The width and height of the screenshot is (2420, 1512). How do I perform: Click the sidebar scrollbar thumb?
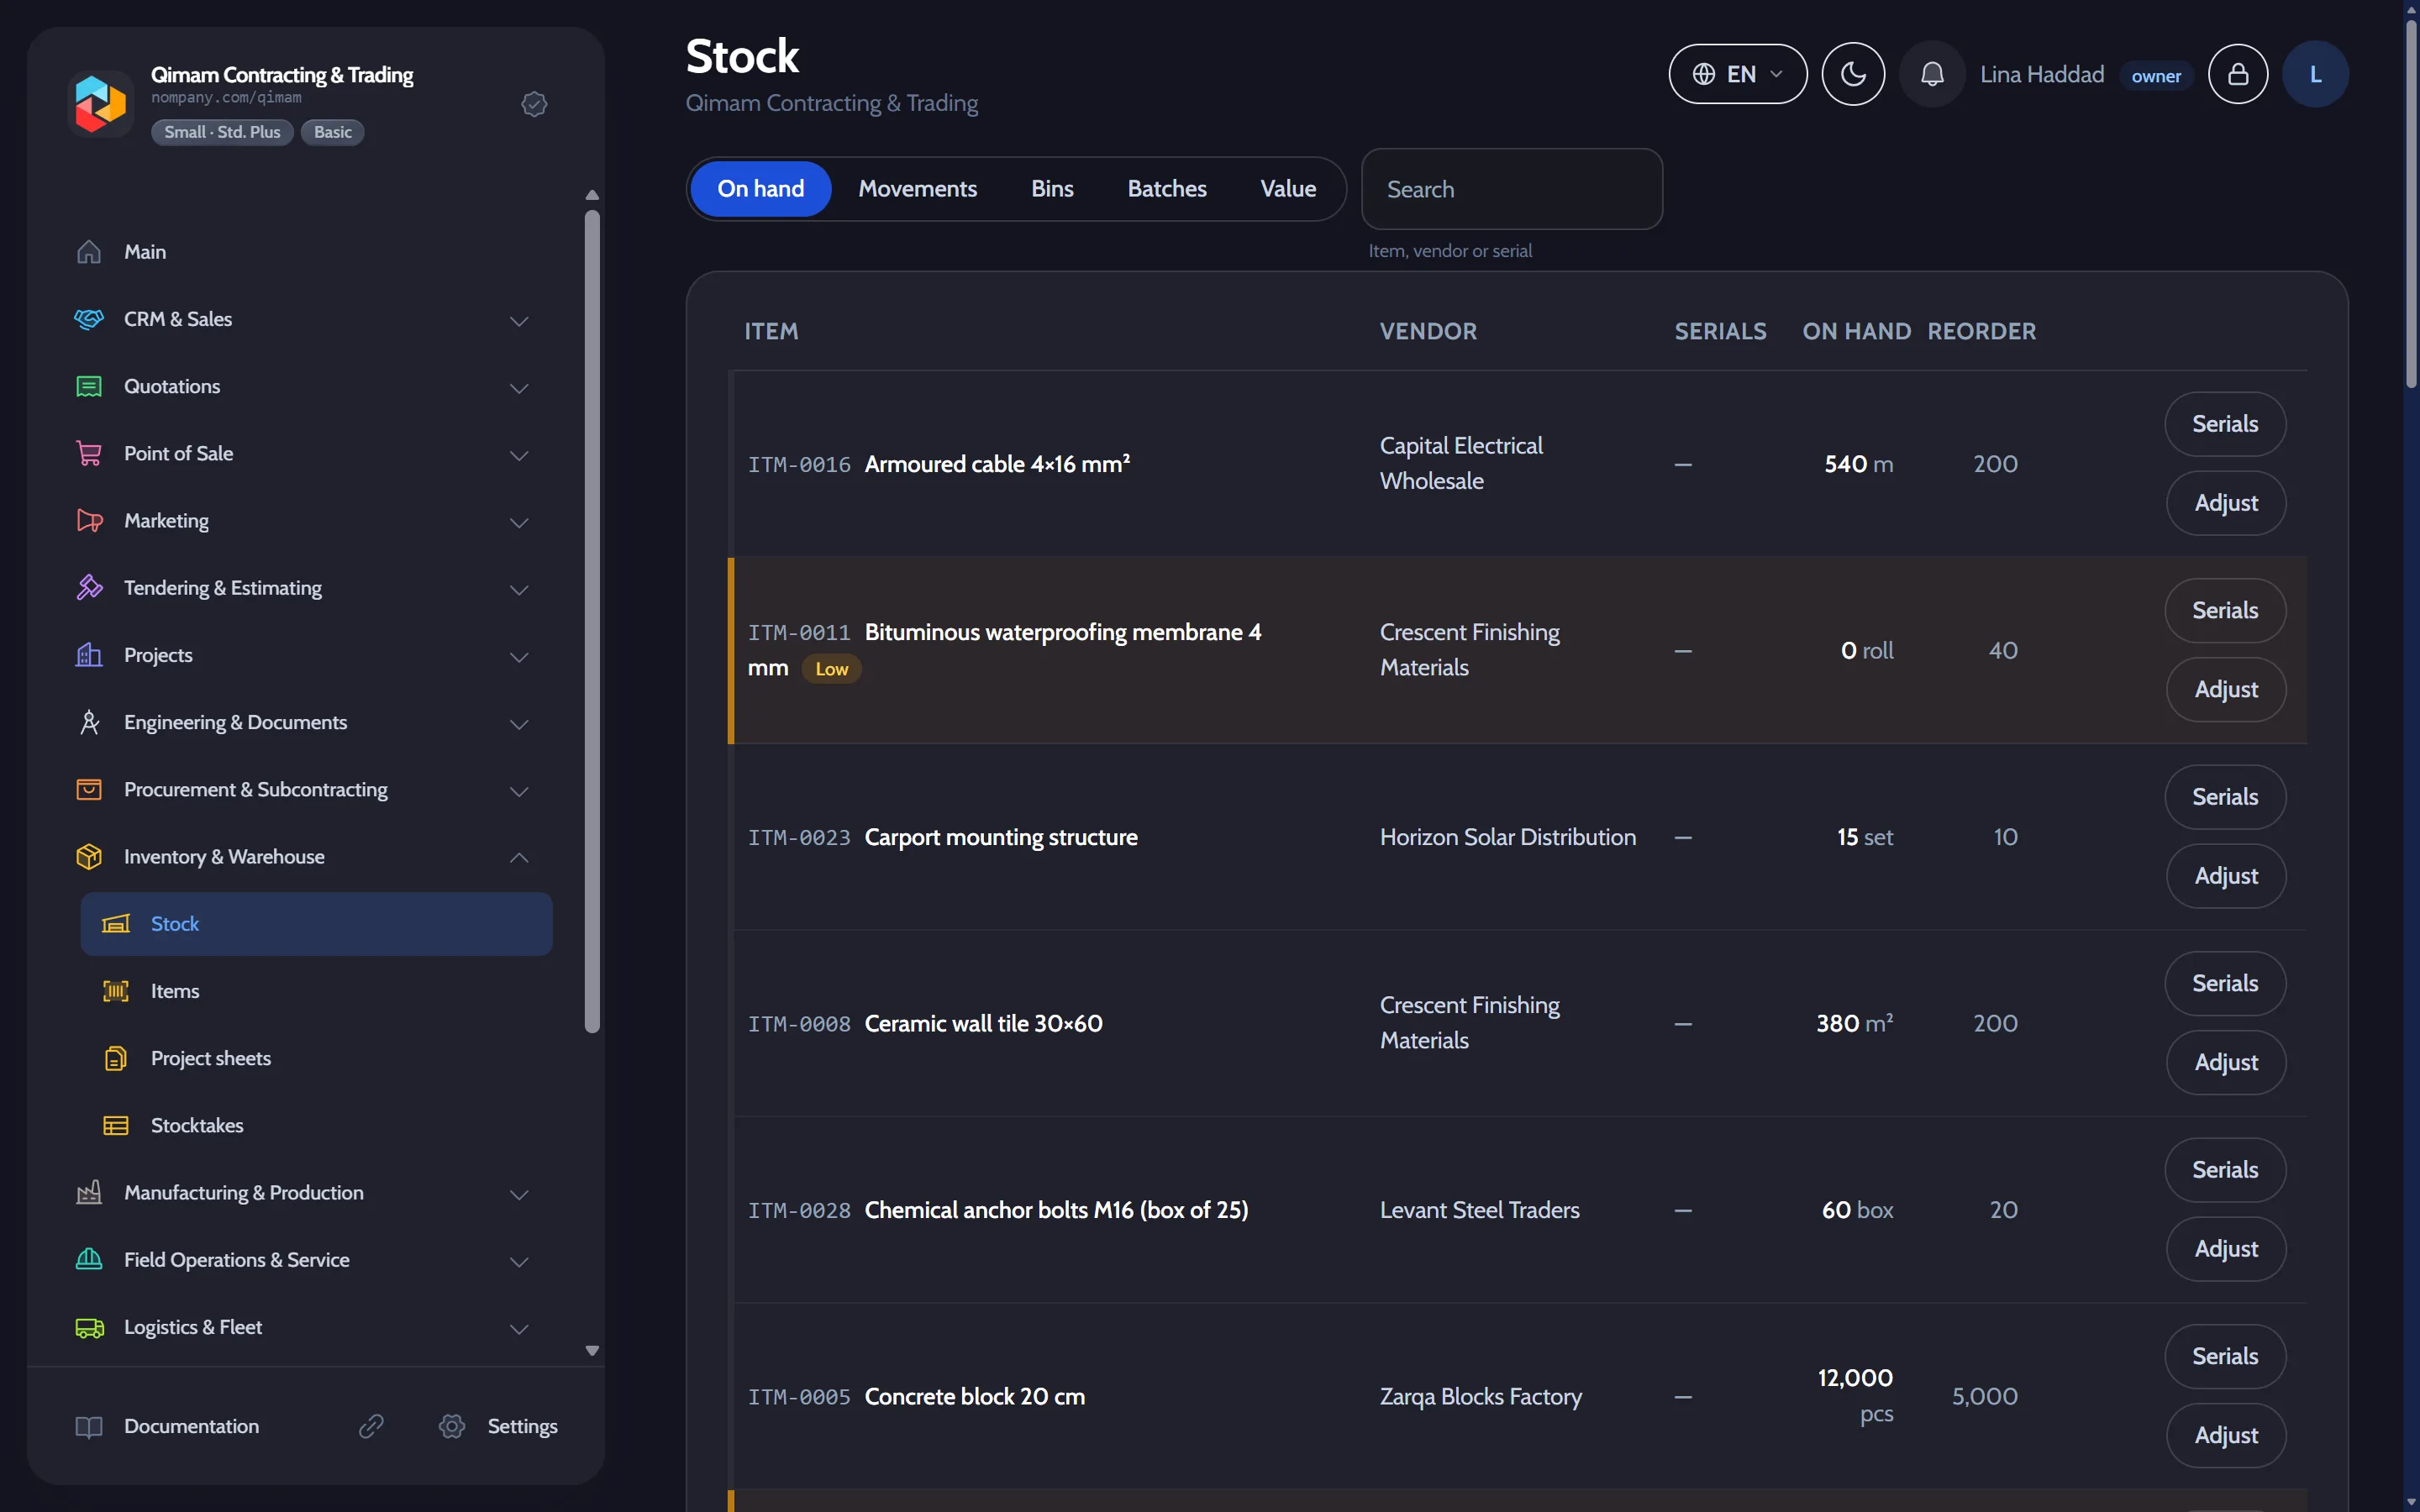[x=592, y=620]
